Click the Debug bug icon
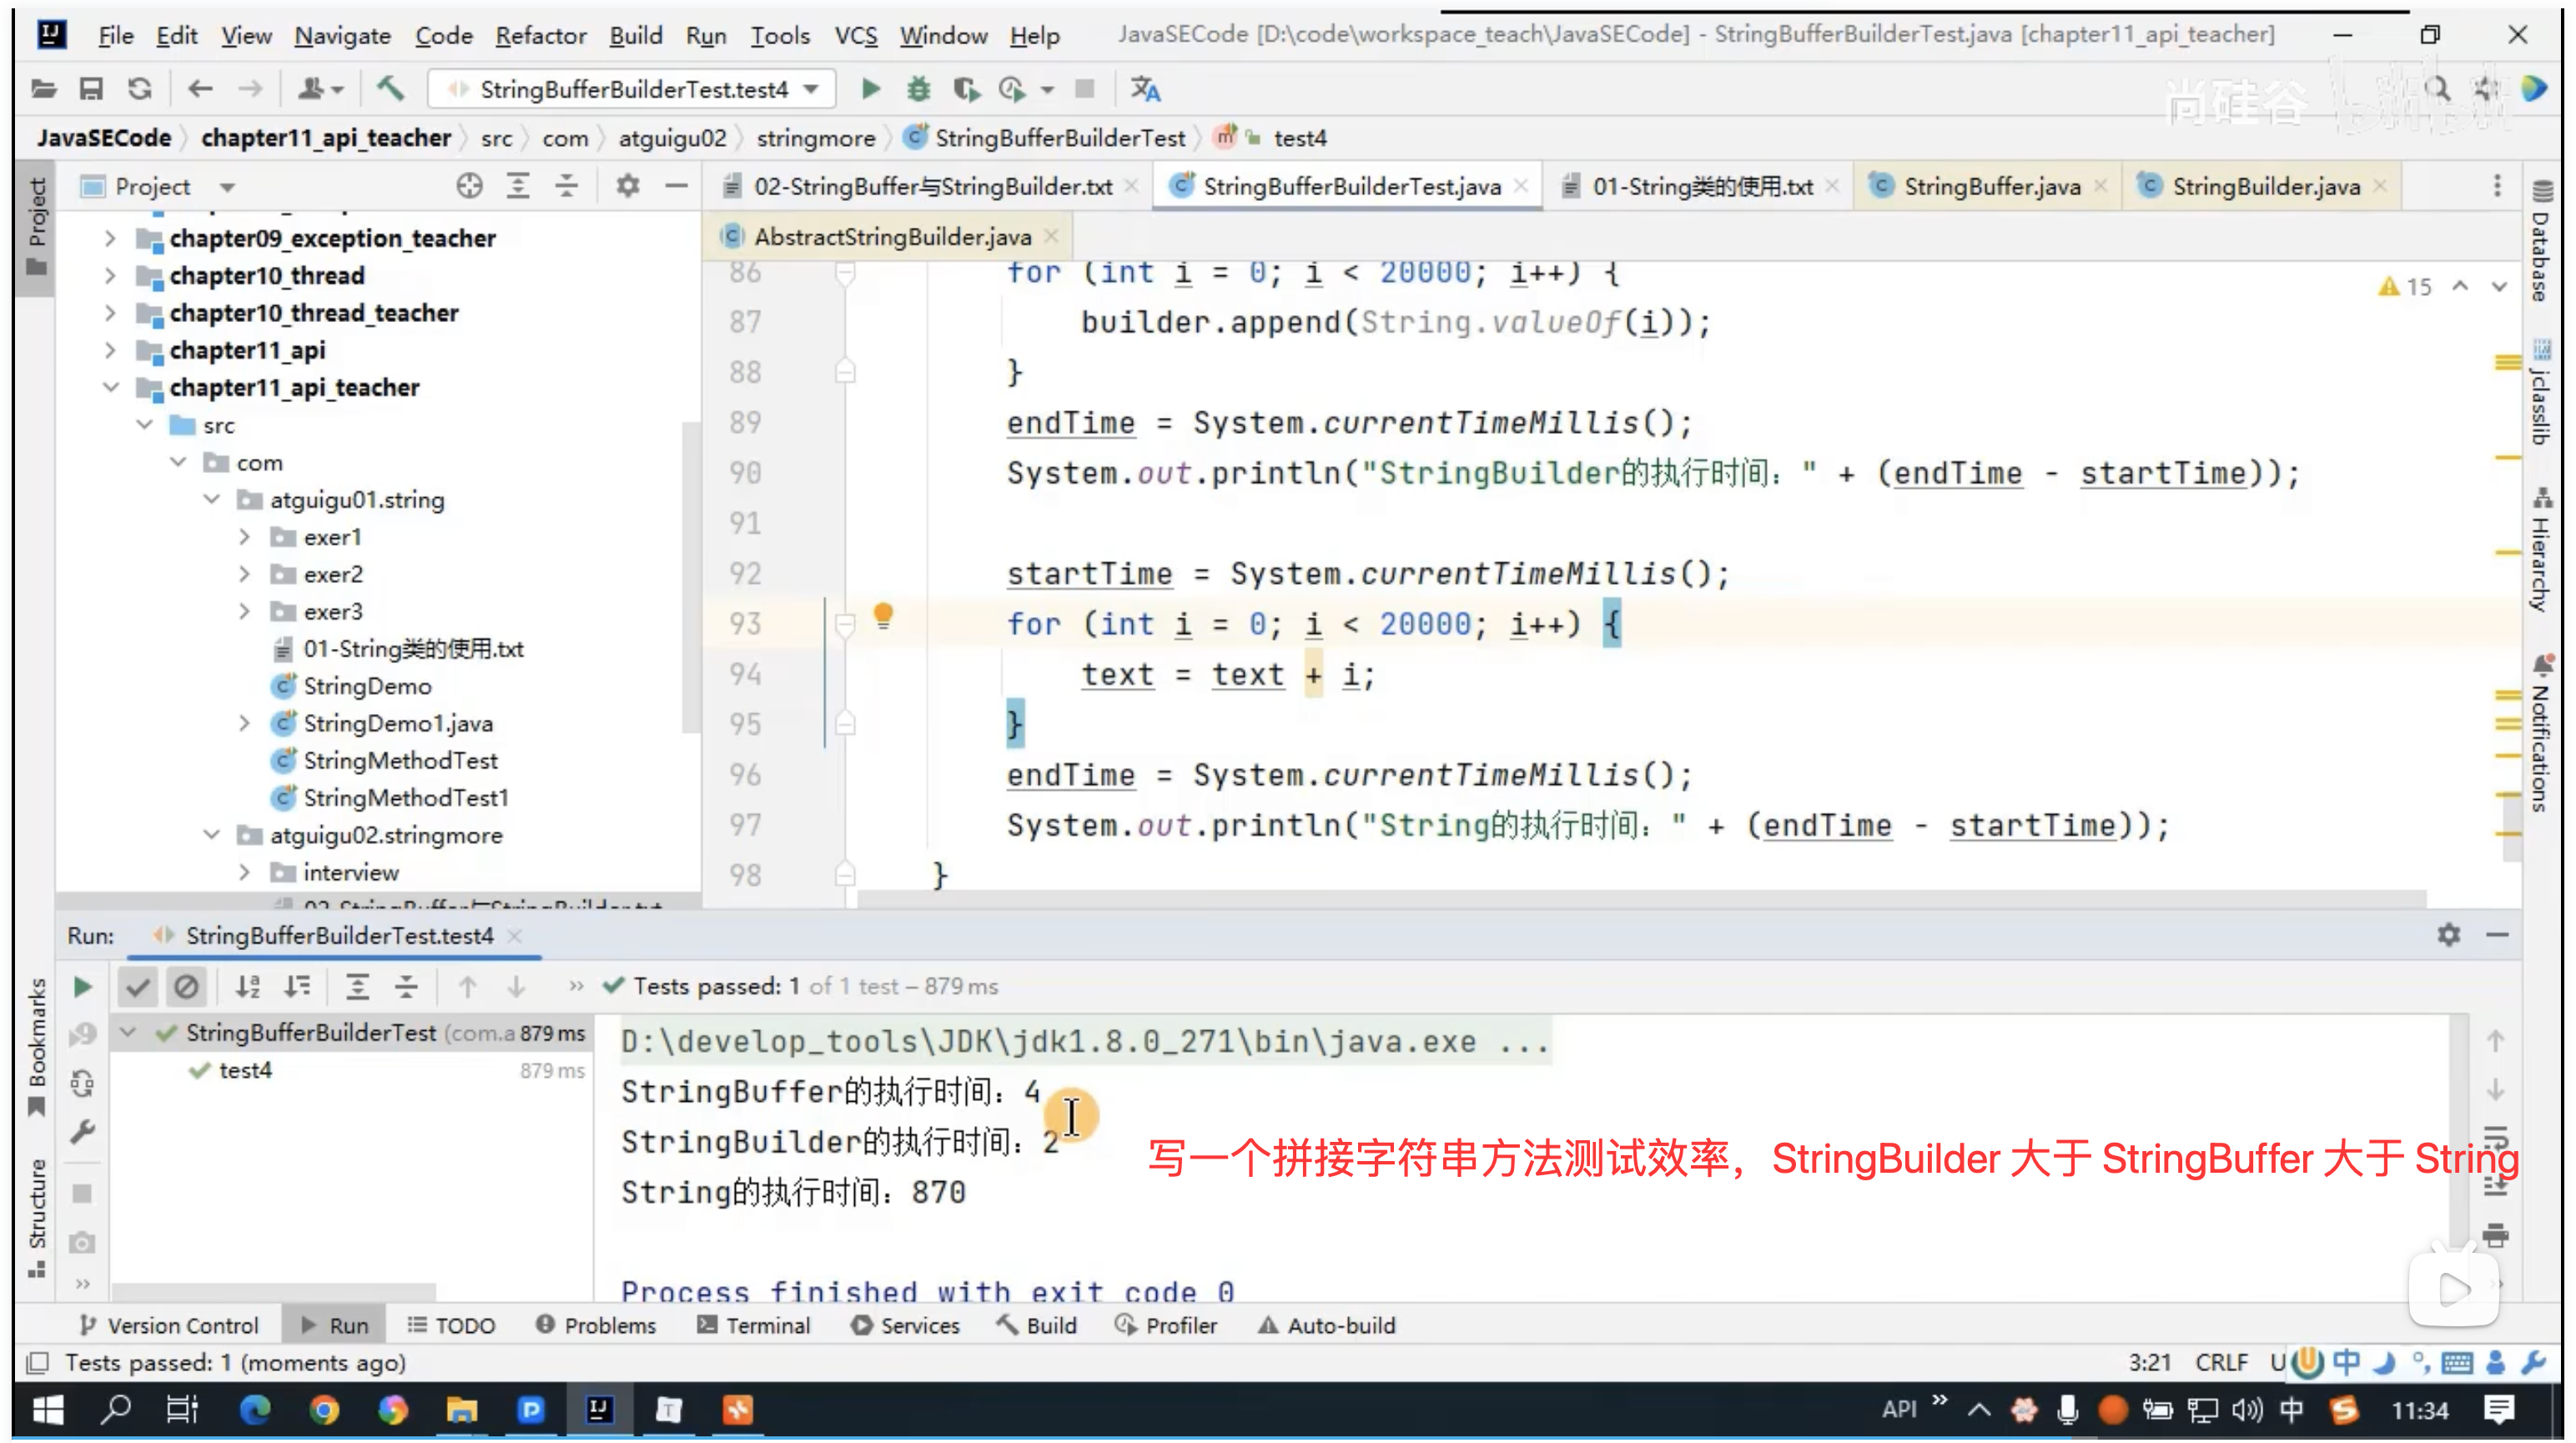The height and width of the screenshot is (1443, 2576). (918, 89)
